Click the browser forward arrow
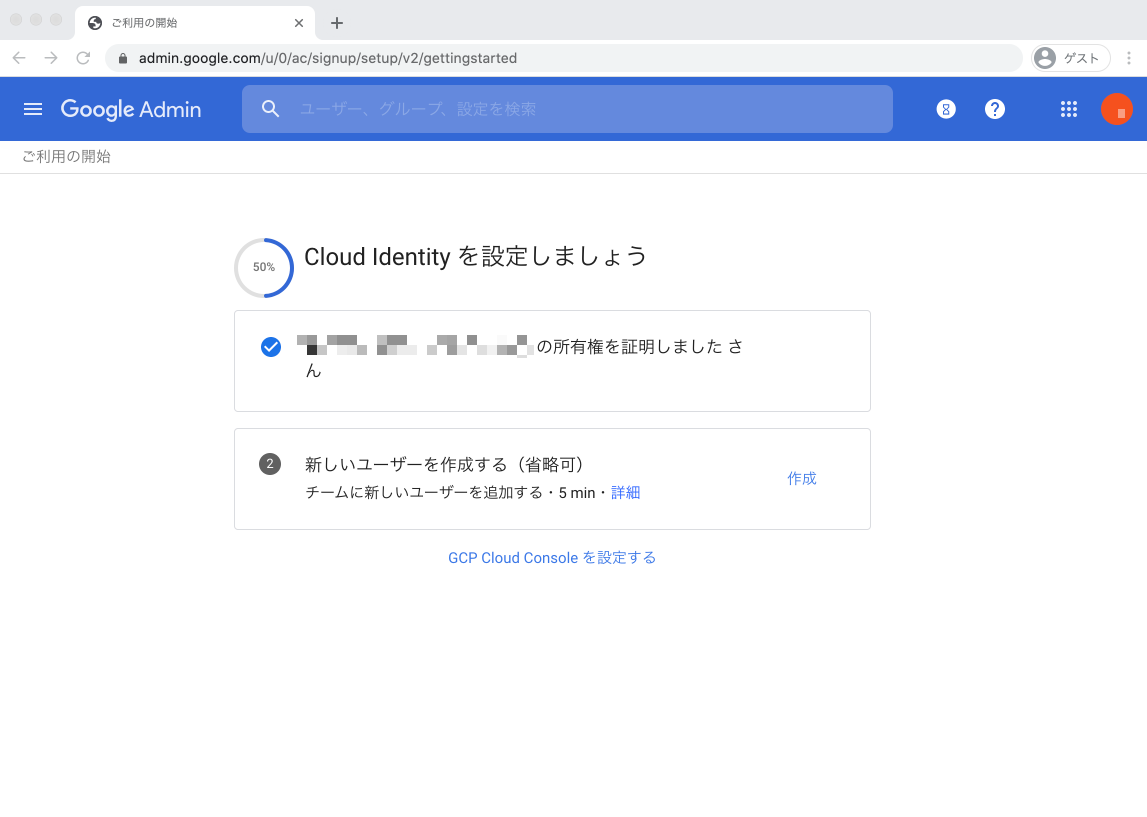The image size is (1147, 817). click(50, 58)
